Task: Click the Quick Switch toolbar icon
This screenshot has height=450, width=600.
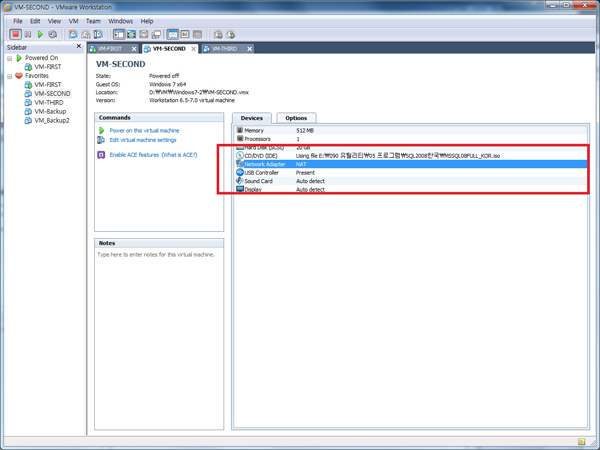Action: coord(144,34)
